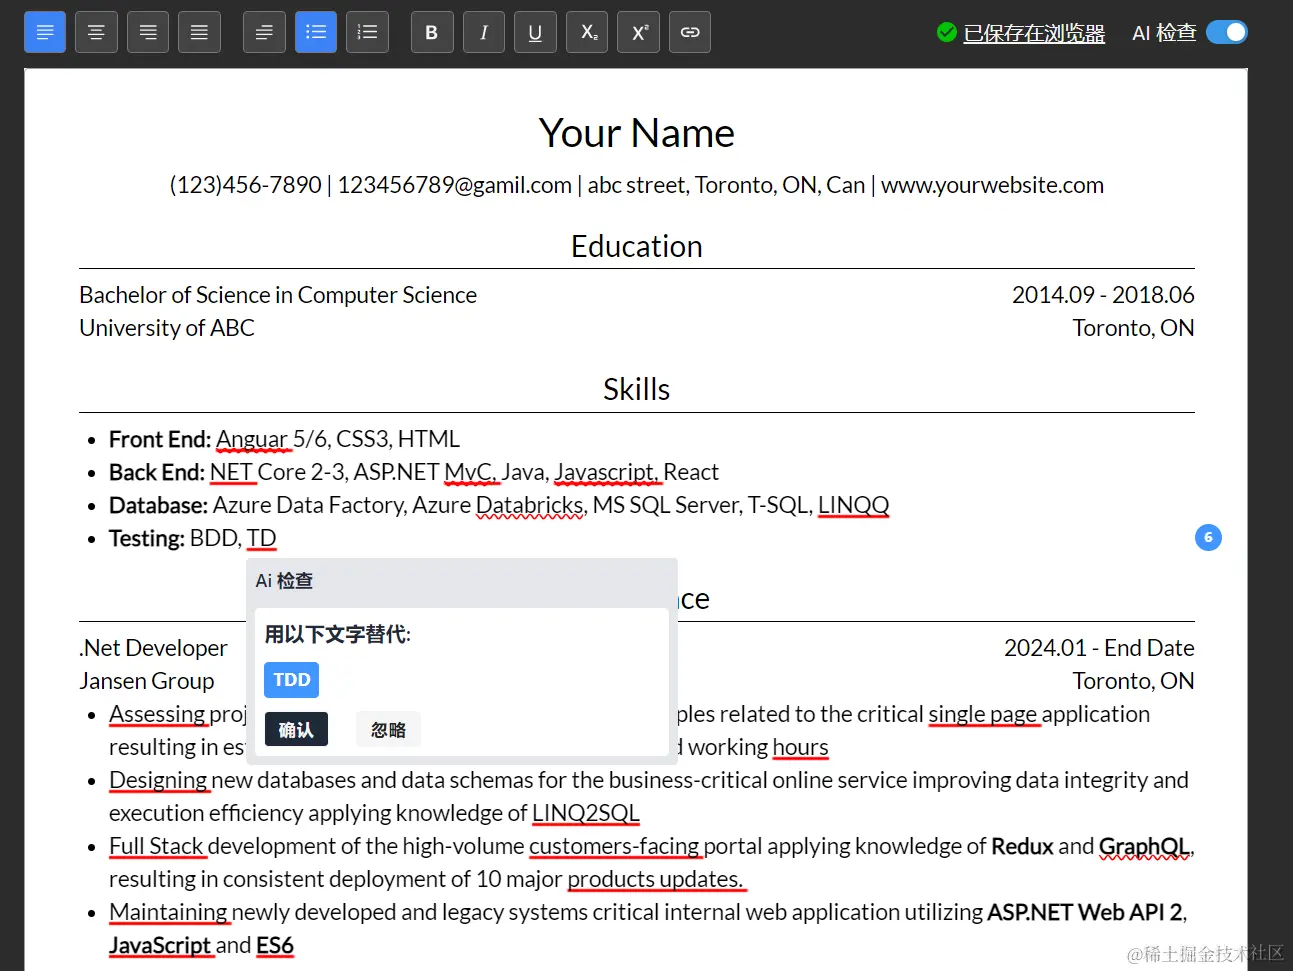Toggle the bulleted list icon

click(316, 32)
